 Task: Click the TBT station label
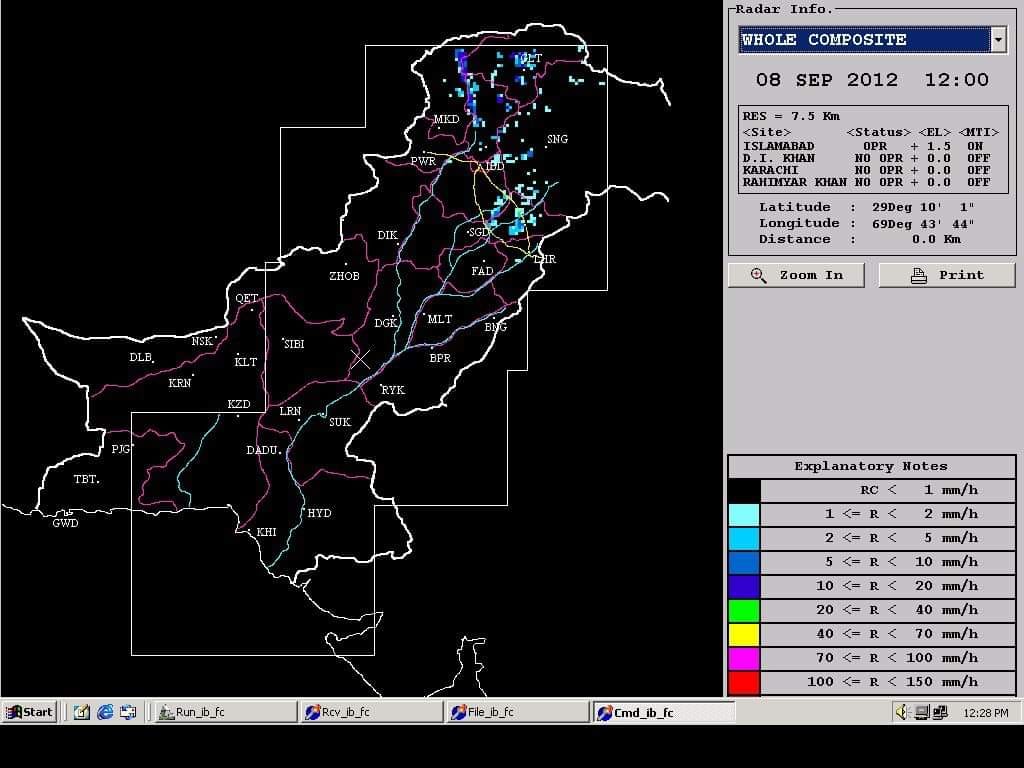86,479
